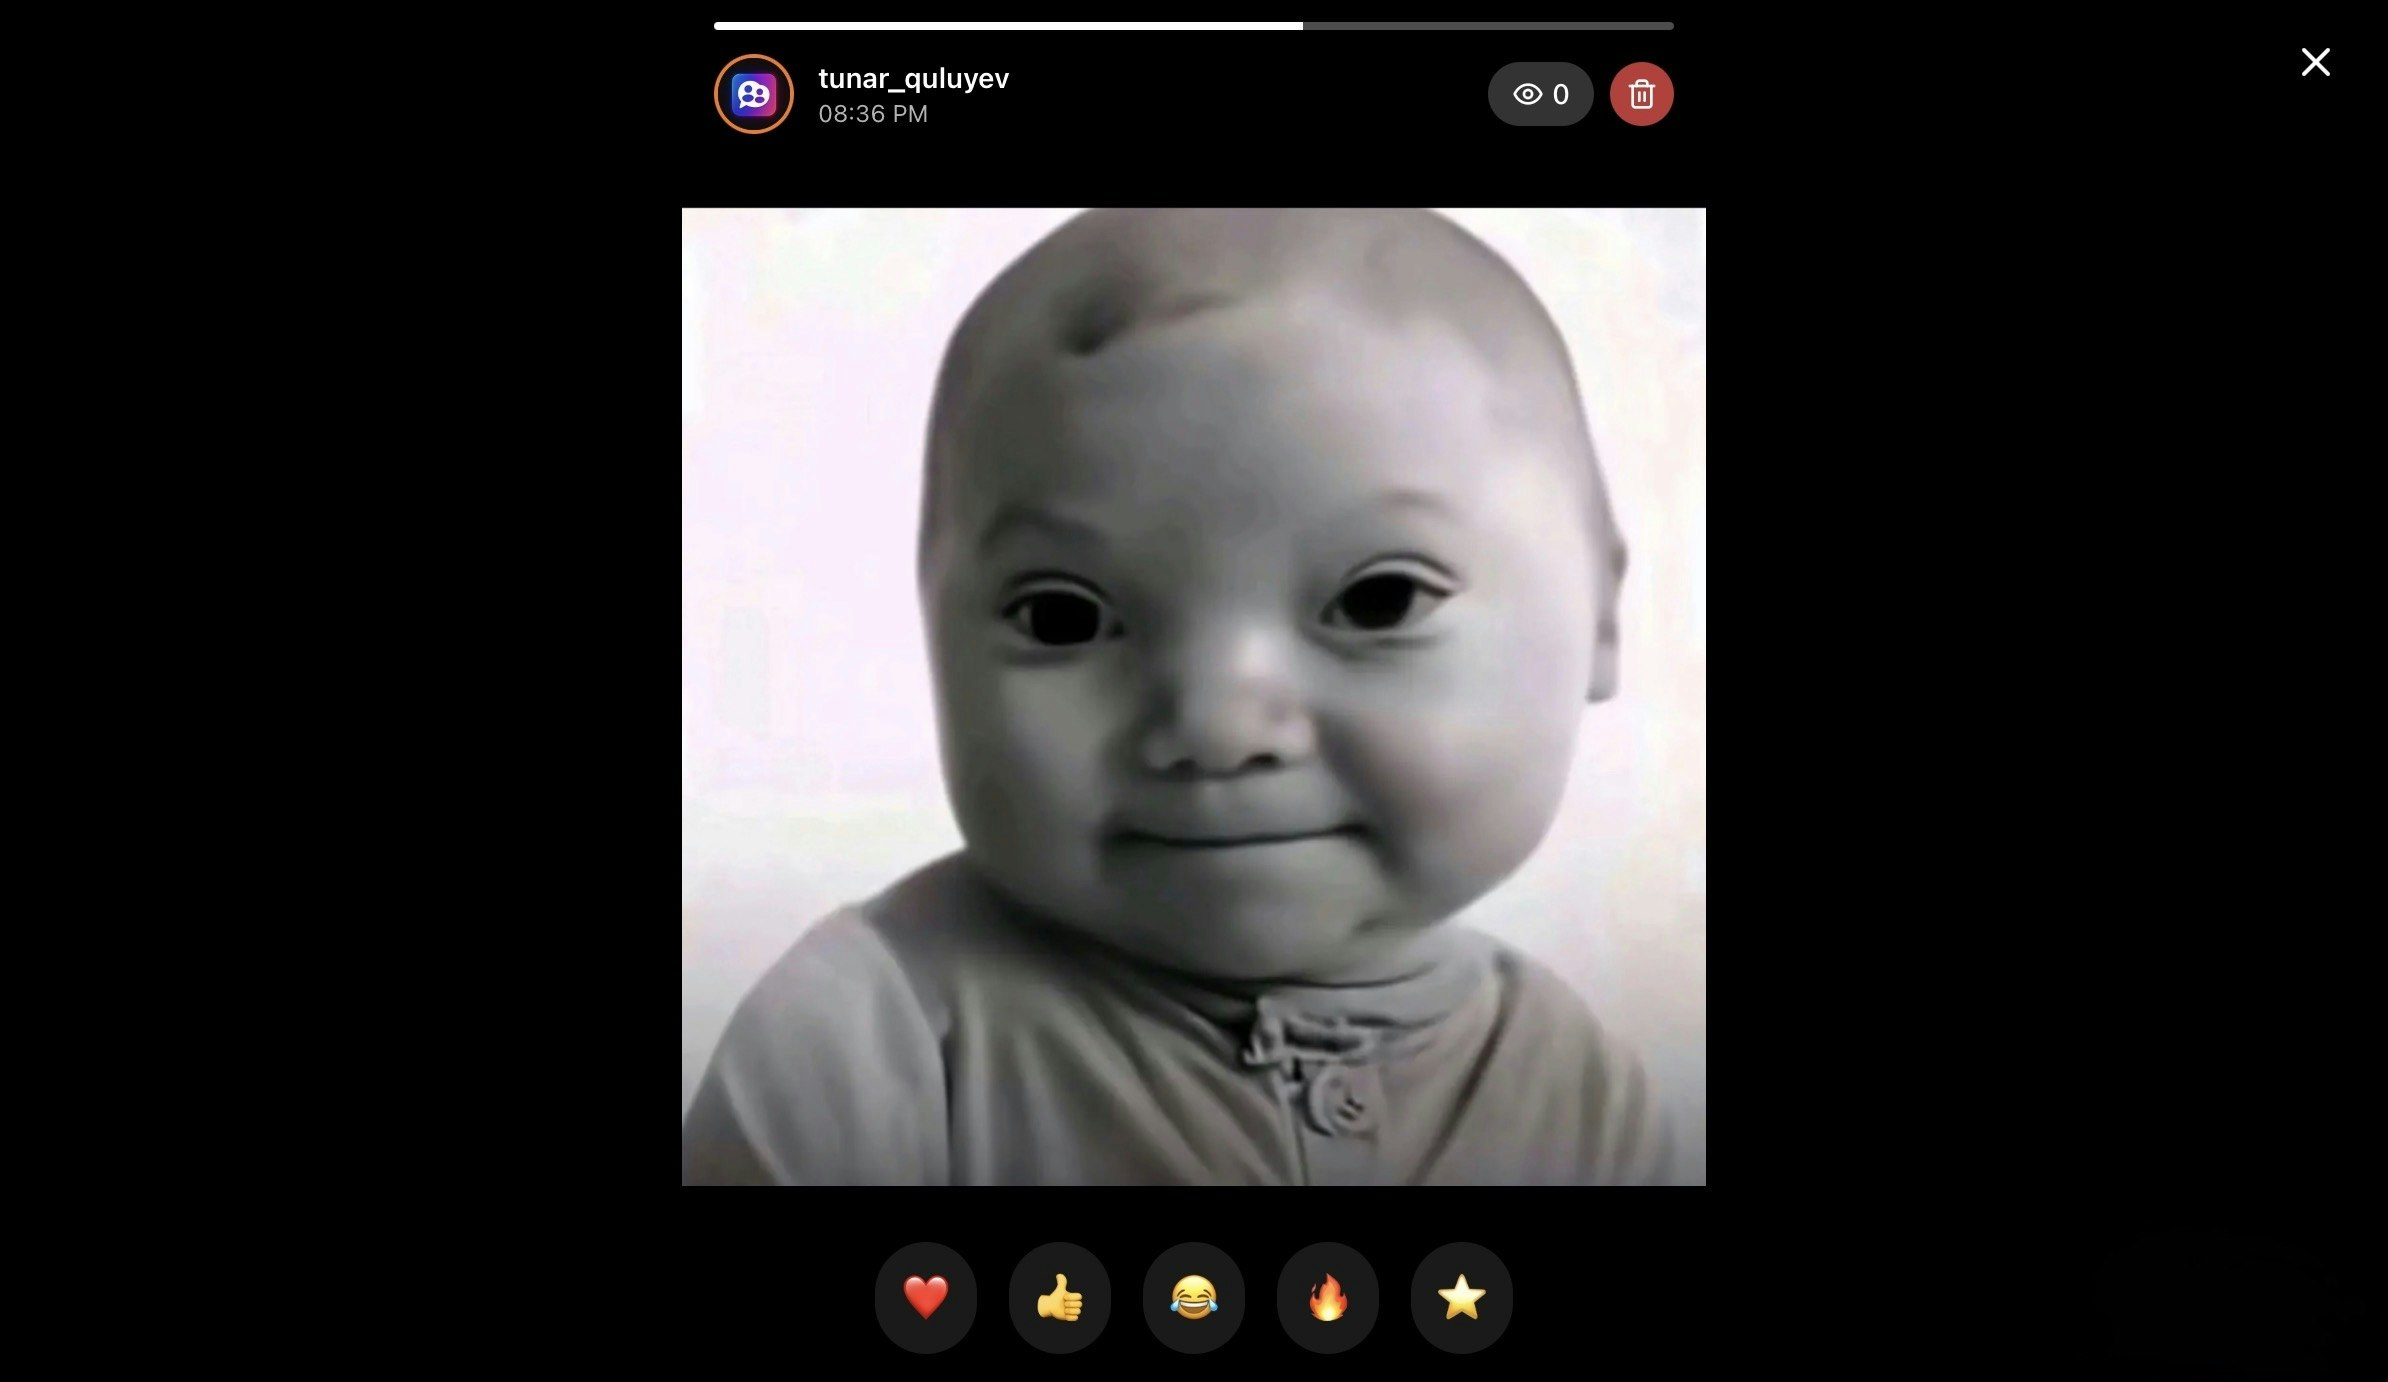2388x1382 pixels.
Task: React with the fire emoji
Action: click(x=1327, y=1297)
